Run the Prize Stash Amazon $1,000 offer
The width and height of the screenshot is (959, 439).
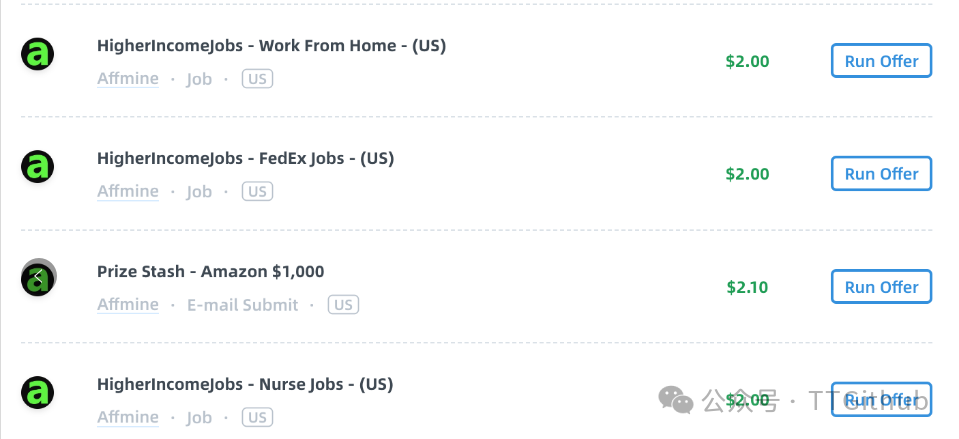[x=881, y=287]
